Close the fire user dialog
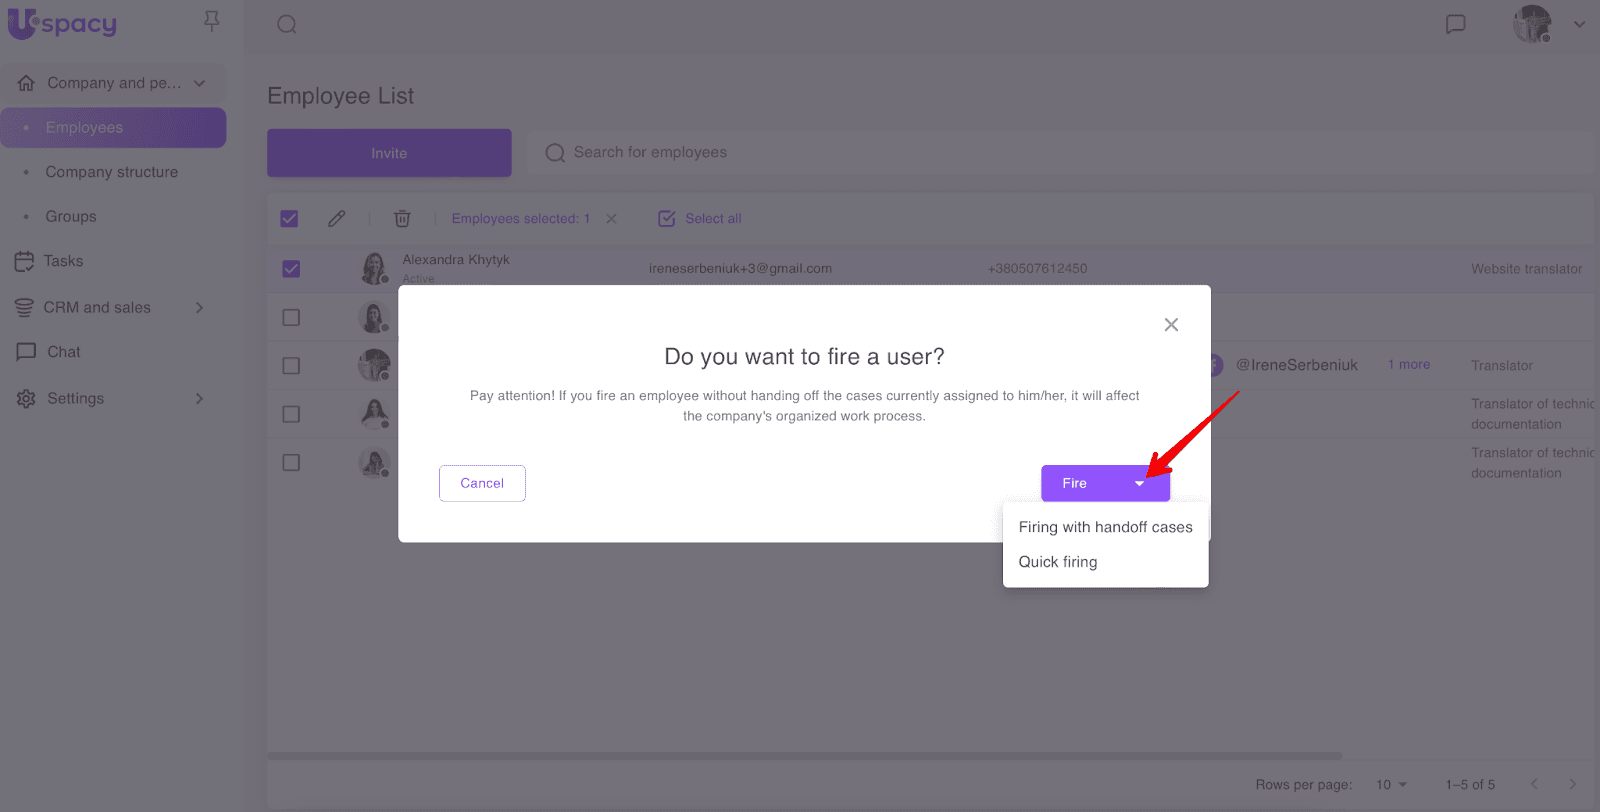The height and width of the screenshot is (812, 1600). 1171,325
